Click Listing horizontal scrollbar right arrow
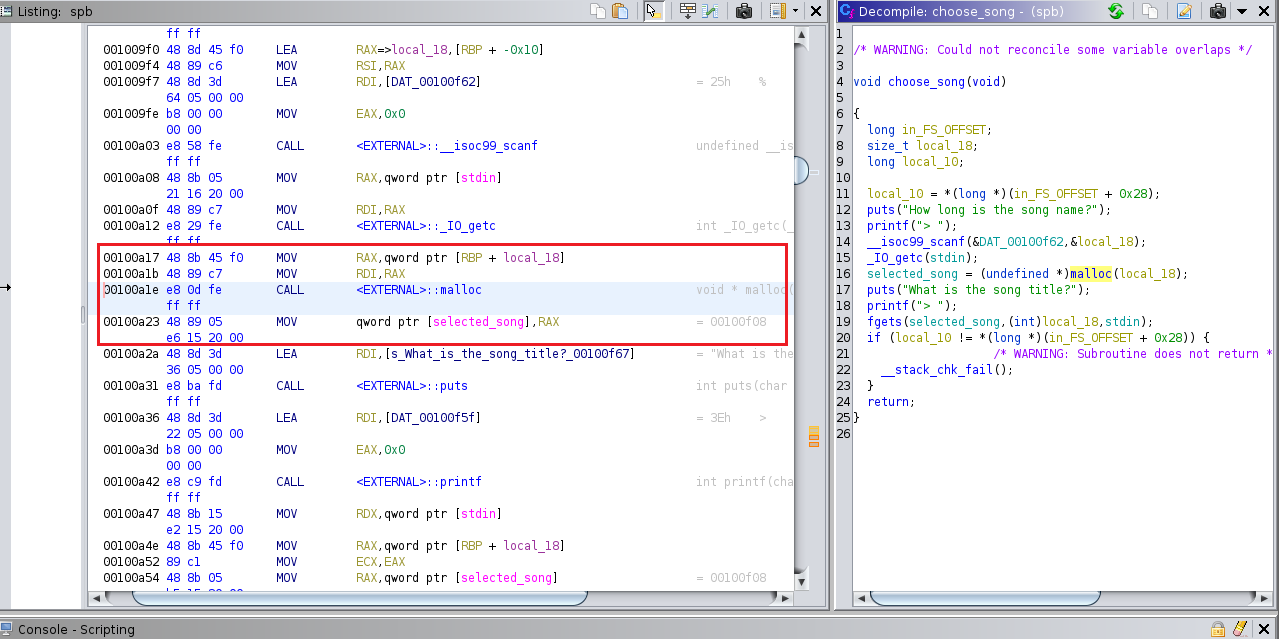This screenshot has width=1279, height=639. pos(787,598)
